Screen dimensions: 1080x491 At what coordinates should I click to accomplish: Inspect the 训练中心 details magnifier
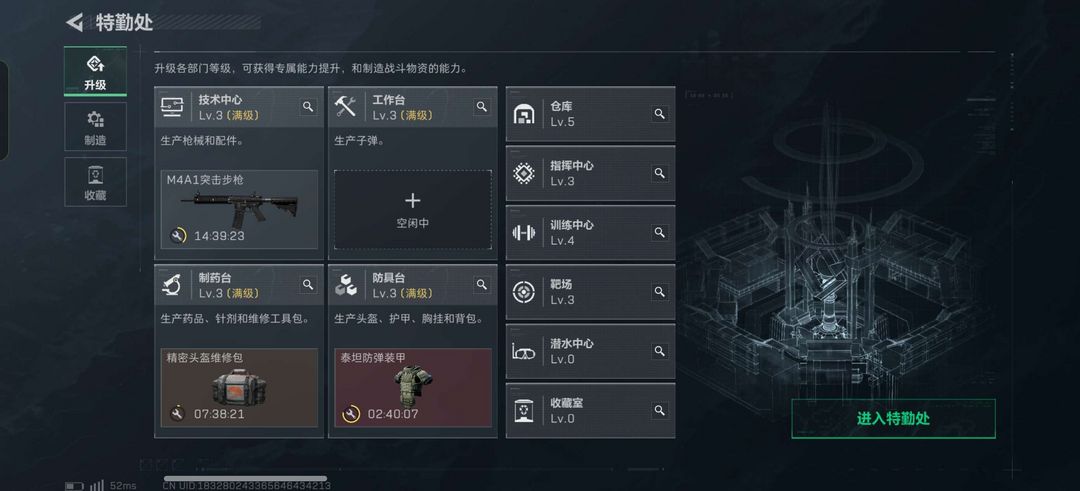point(659,232)
